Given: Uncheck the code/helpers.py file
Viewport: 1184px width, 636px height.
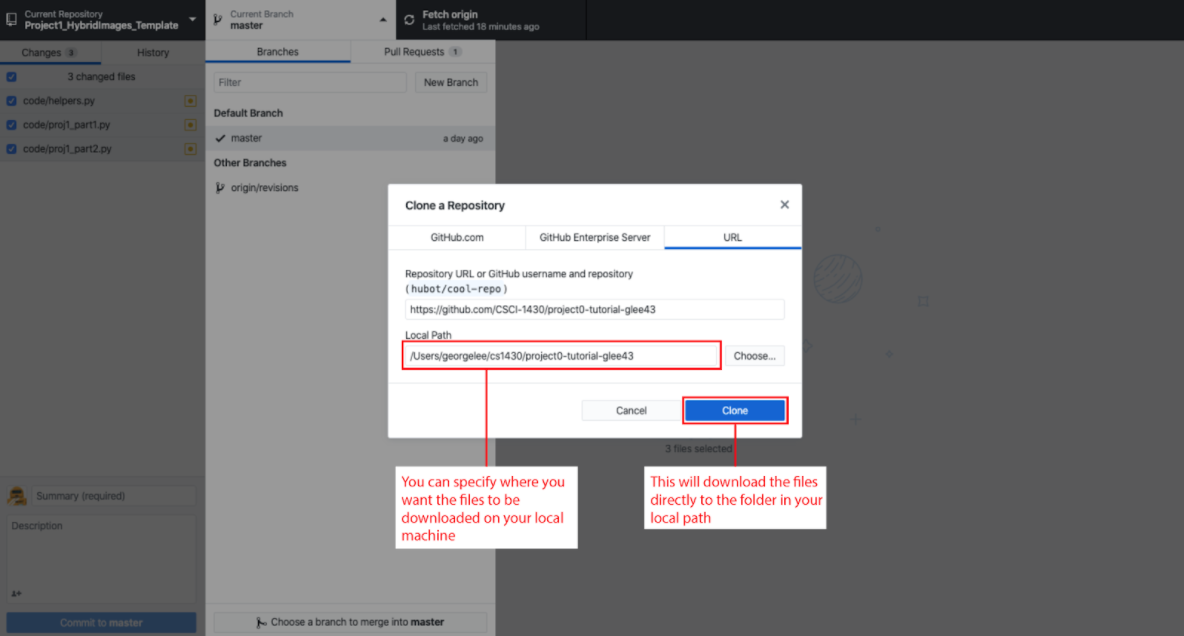Looking at the screenshot, I should click(11, 100).
